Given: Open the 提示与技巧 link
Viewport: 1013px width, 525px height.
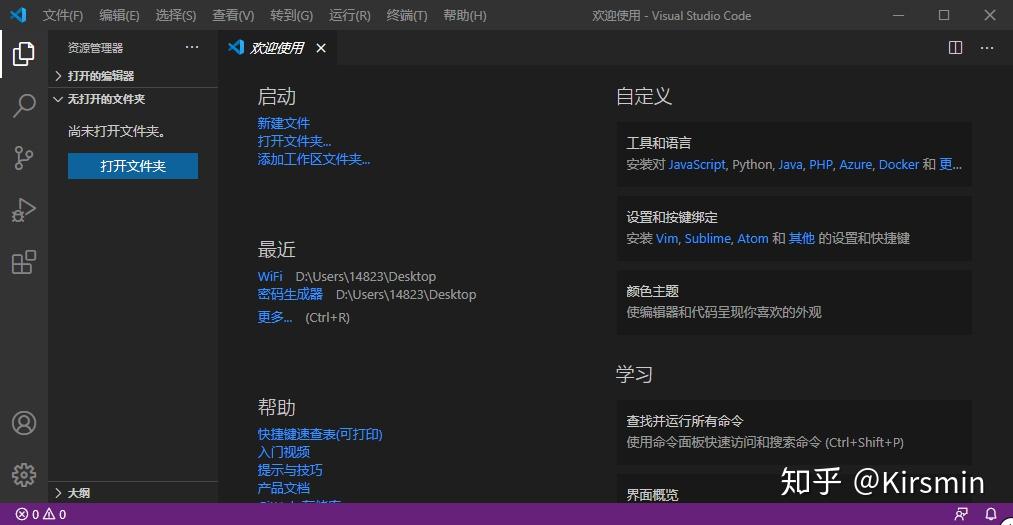Looking at the screenshot, I should [x=290, y=470].
